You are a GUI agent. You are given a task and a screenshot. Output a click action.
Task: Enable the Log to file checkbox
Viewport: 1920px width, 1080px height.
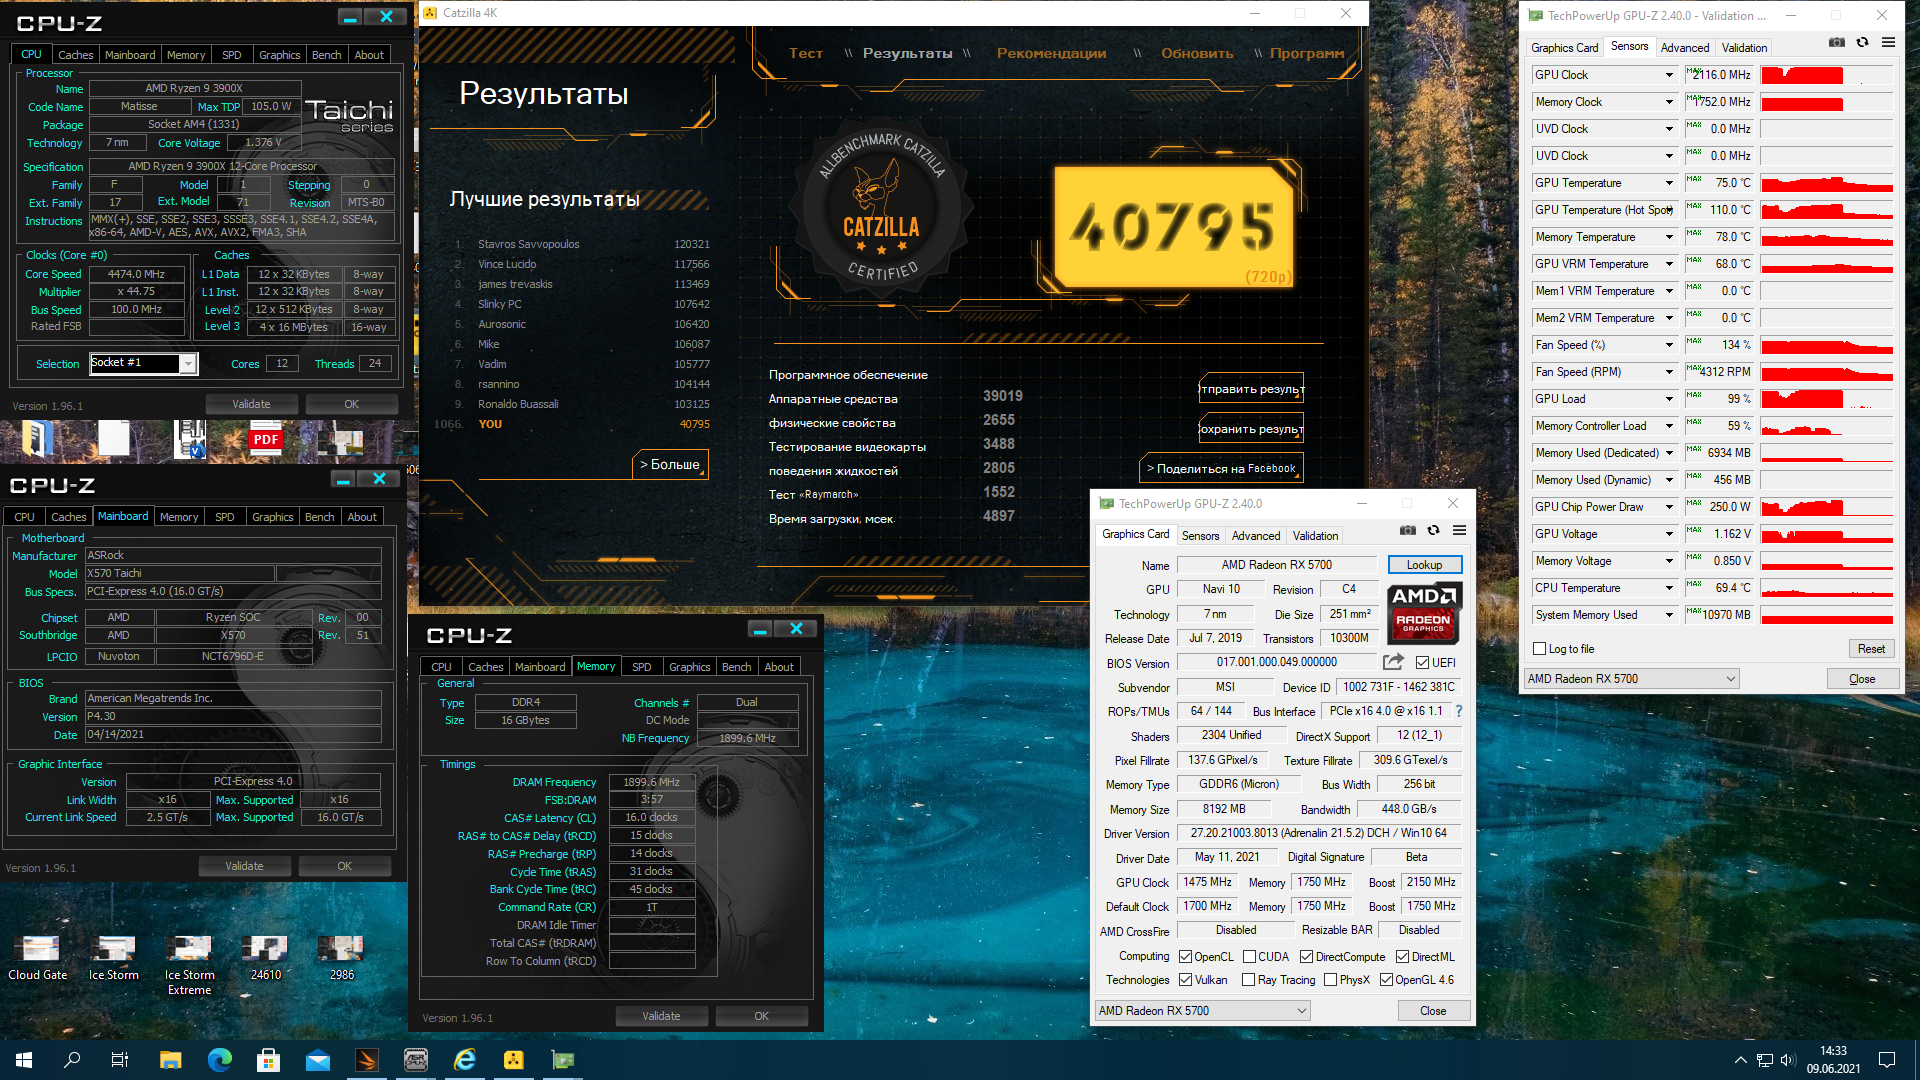[x=1540, y=649]
